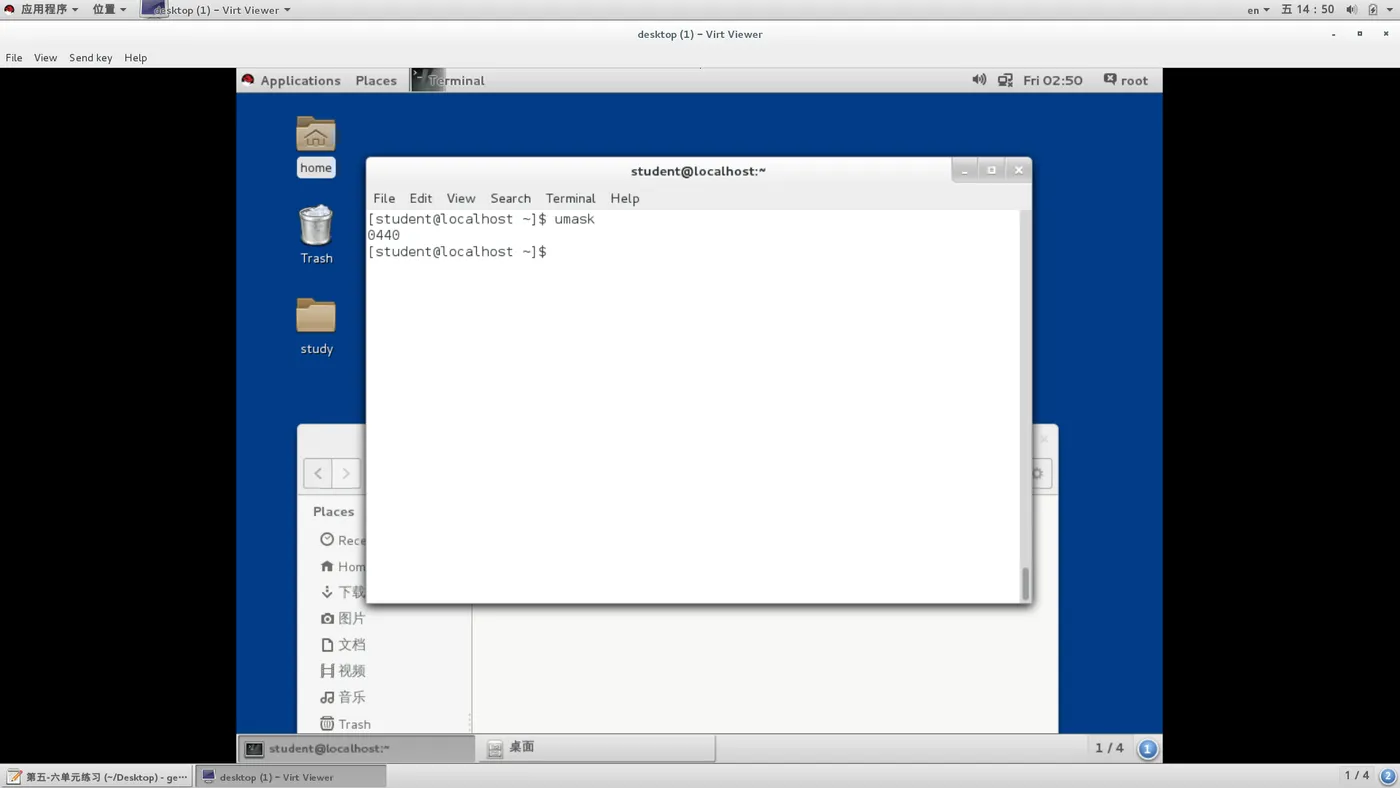Open the terminal Search menu
1400x788 pixels.
(x=510, y=198)
